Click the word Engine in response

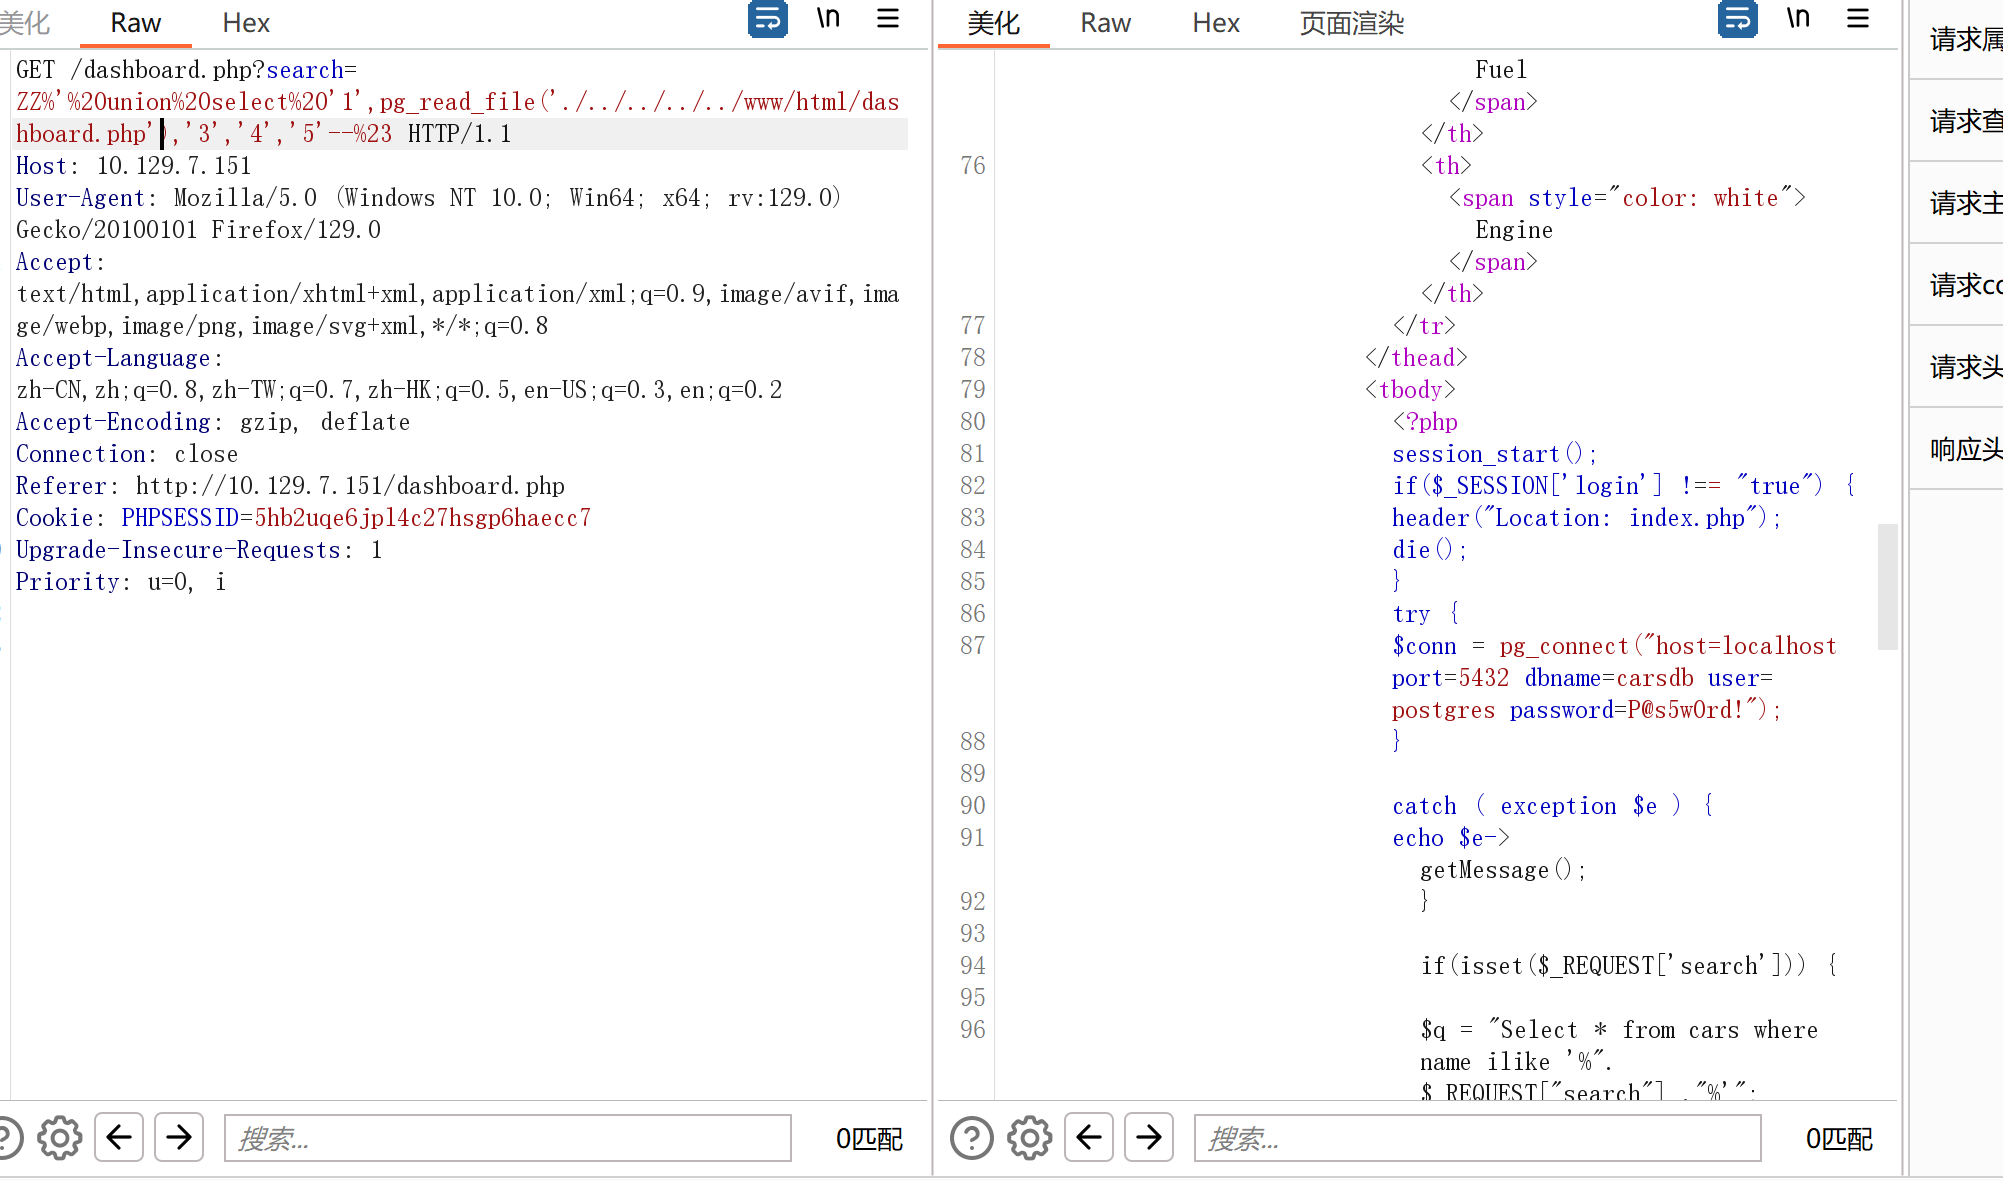(1514, 230)
